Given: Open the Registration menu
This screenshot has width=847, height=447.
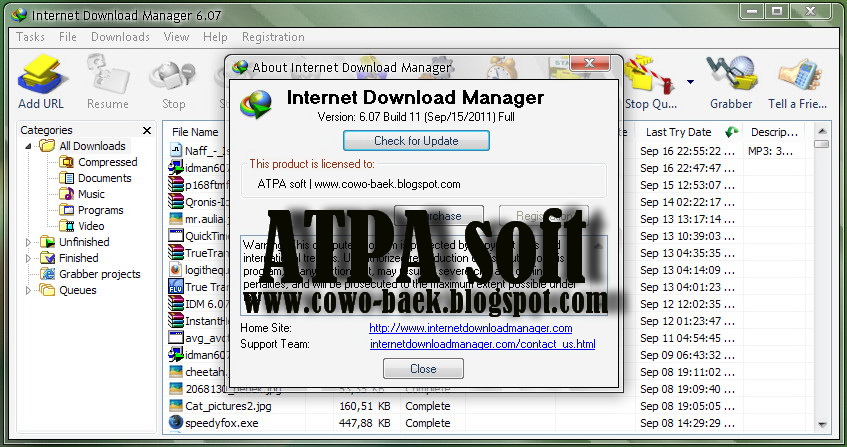Looking at the screenshot, I should [x=273, y=37].
